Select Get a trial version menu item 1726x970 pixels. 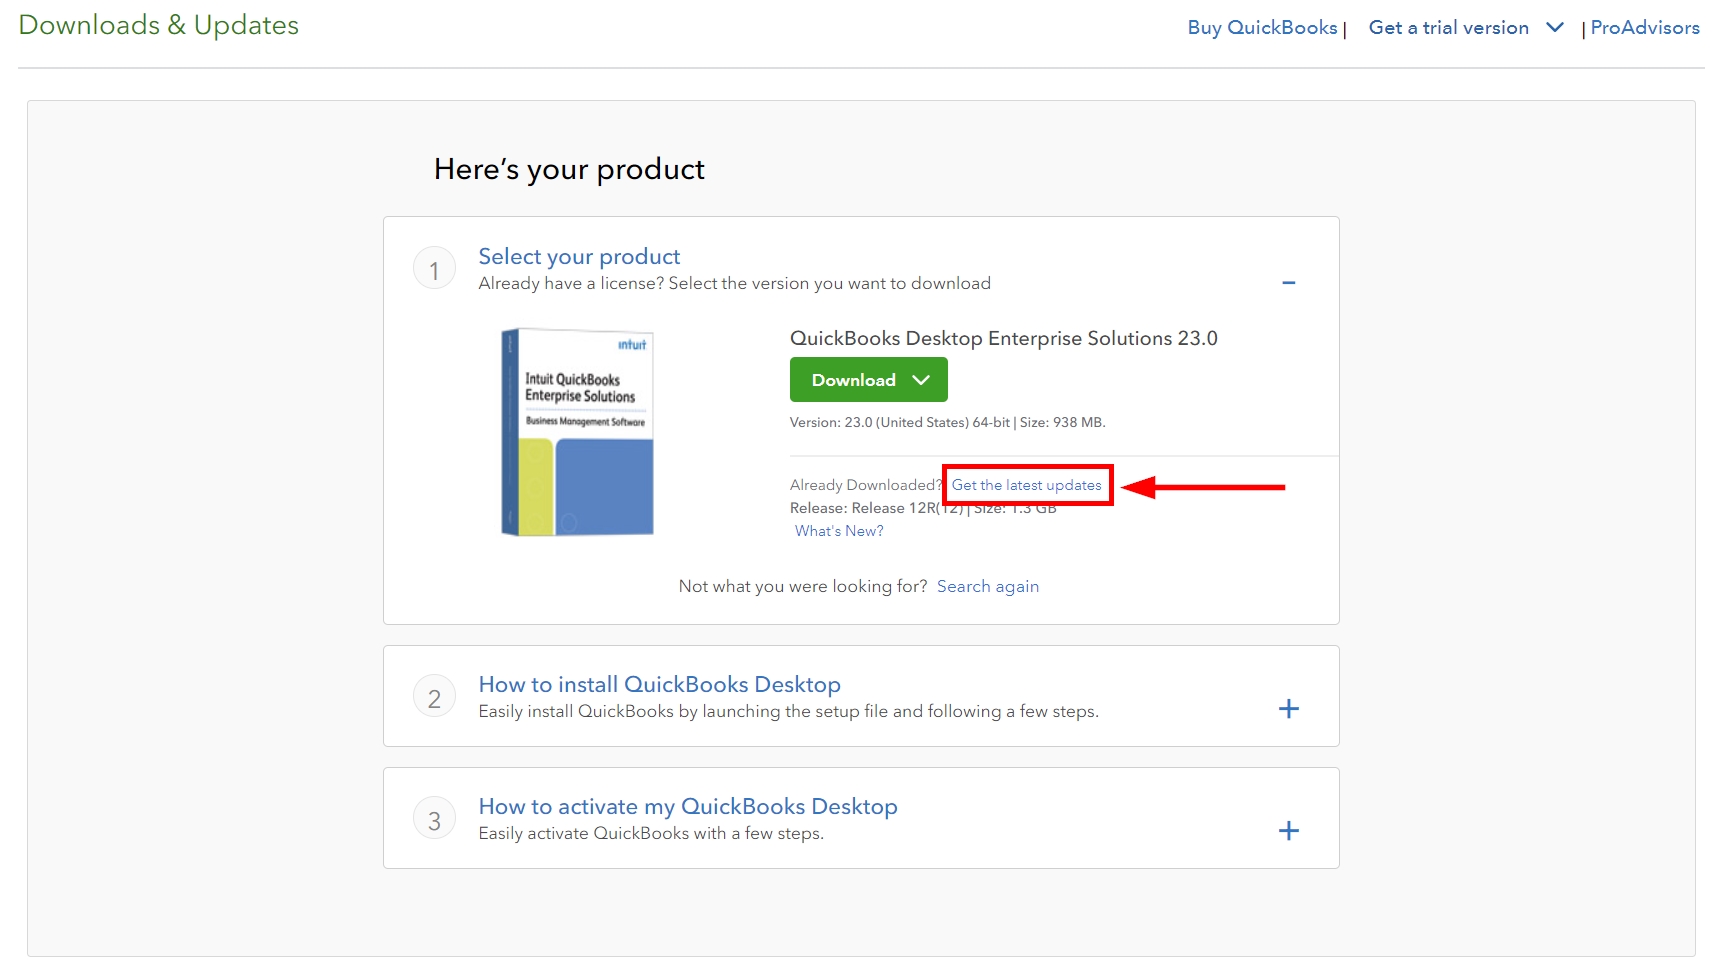tap(1448, 27)
